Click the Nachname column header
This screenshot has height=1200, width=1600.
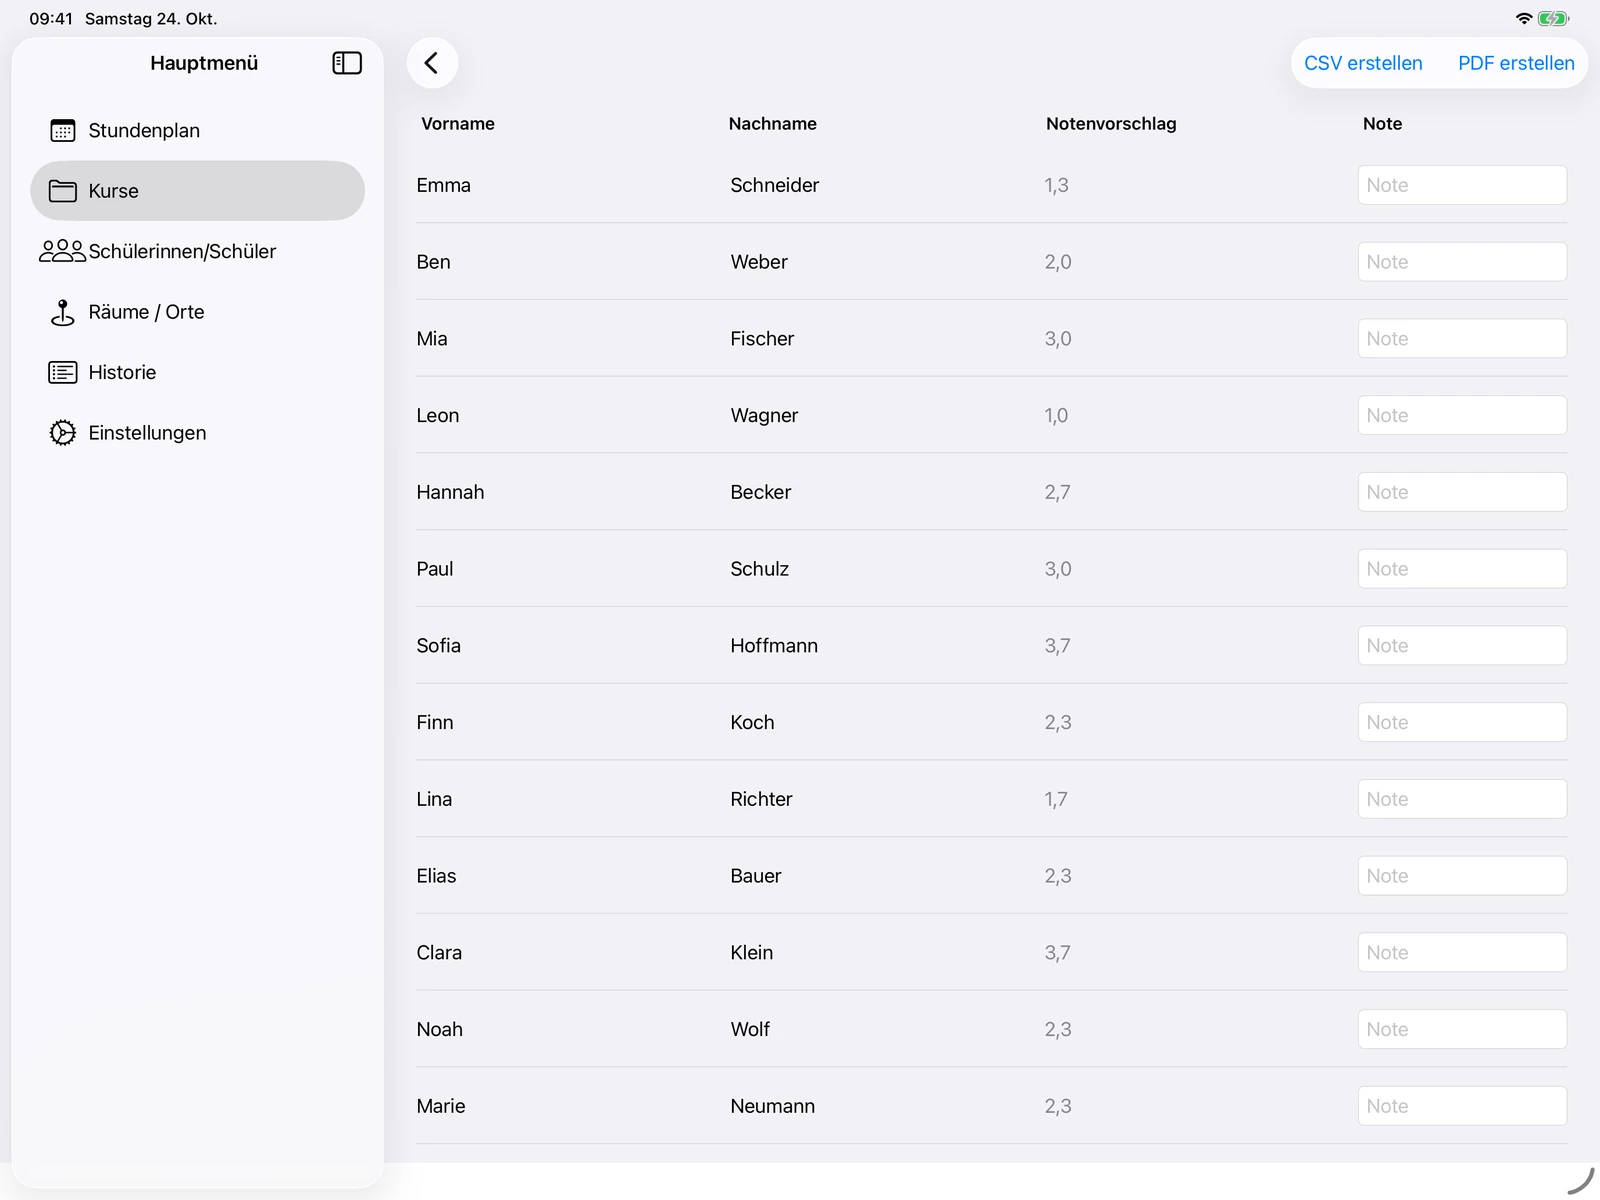click(773, 124)
